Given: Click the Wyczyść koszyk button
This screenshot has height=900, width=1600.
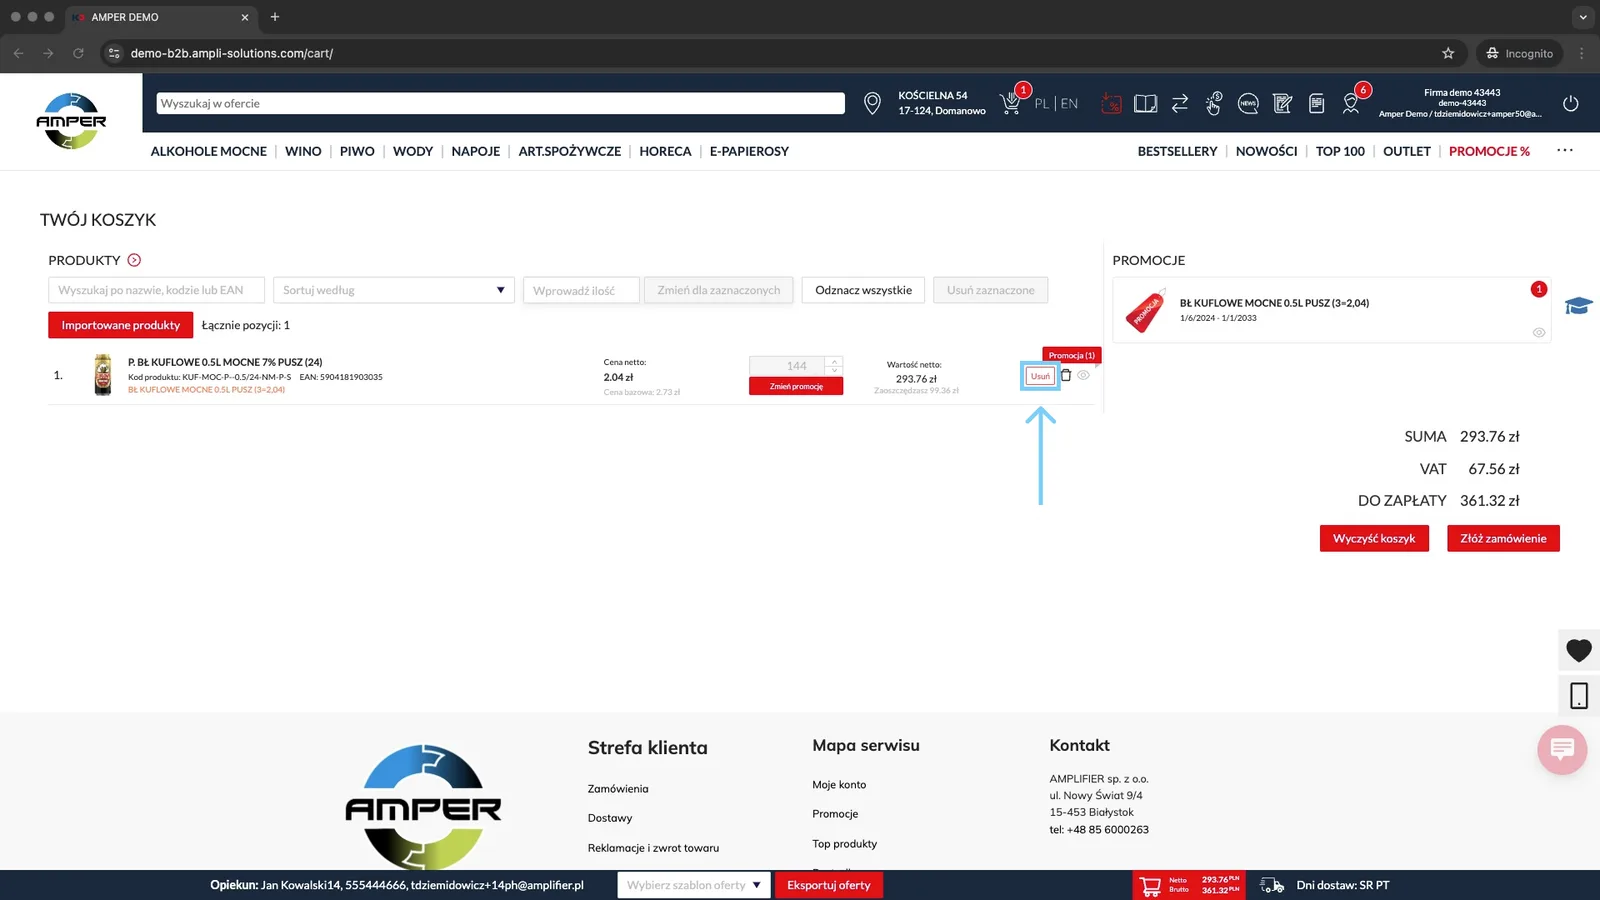Looking at the screenshot, I should point(1374,538).
